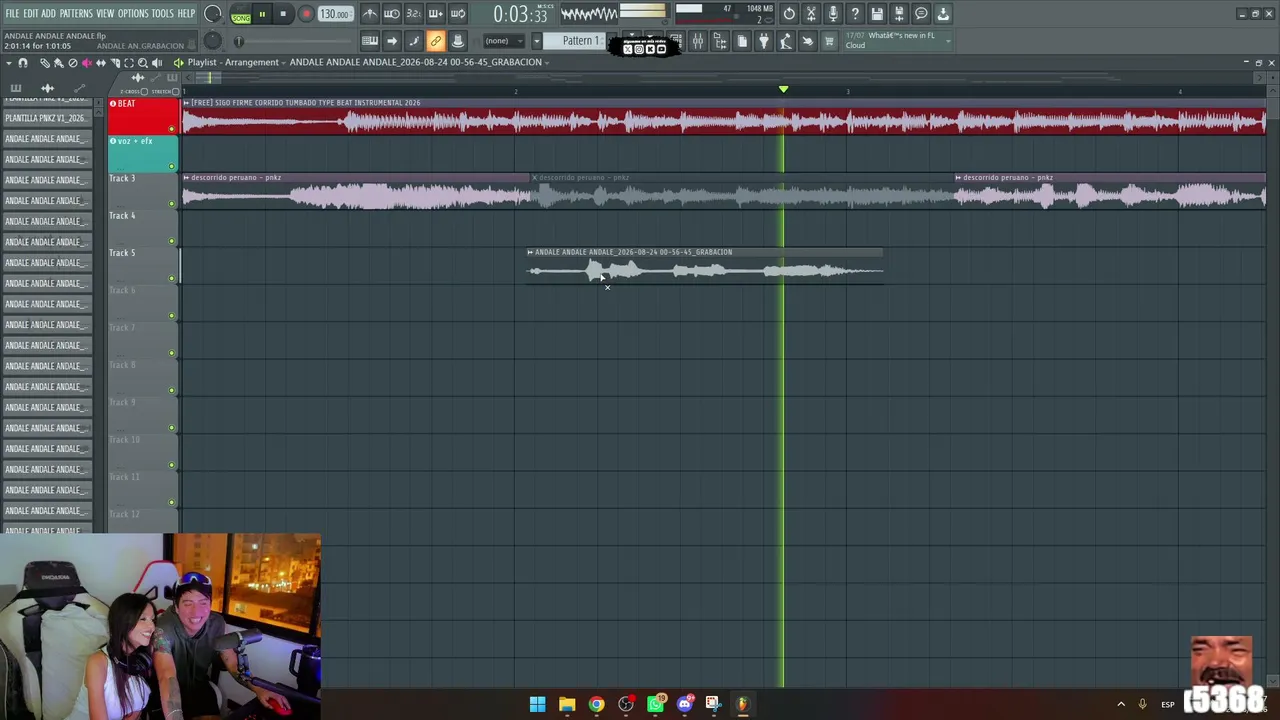Click the record button

click(306, 14)
